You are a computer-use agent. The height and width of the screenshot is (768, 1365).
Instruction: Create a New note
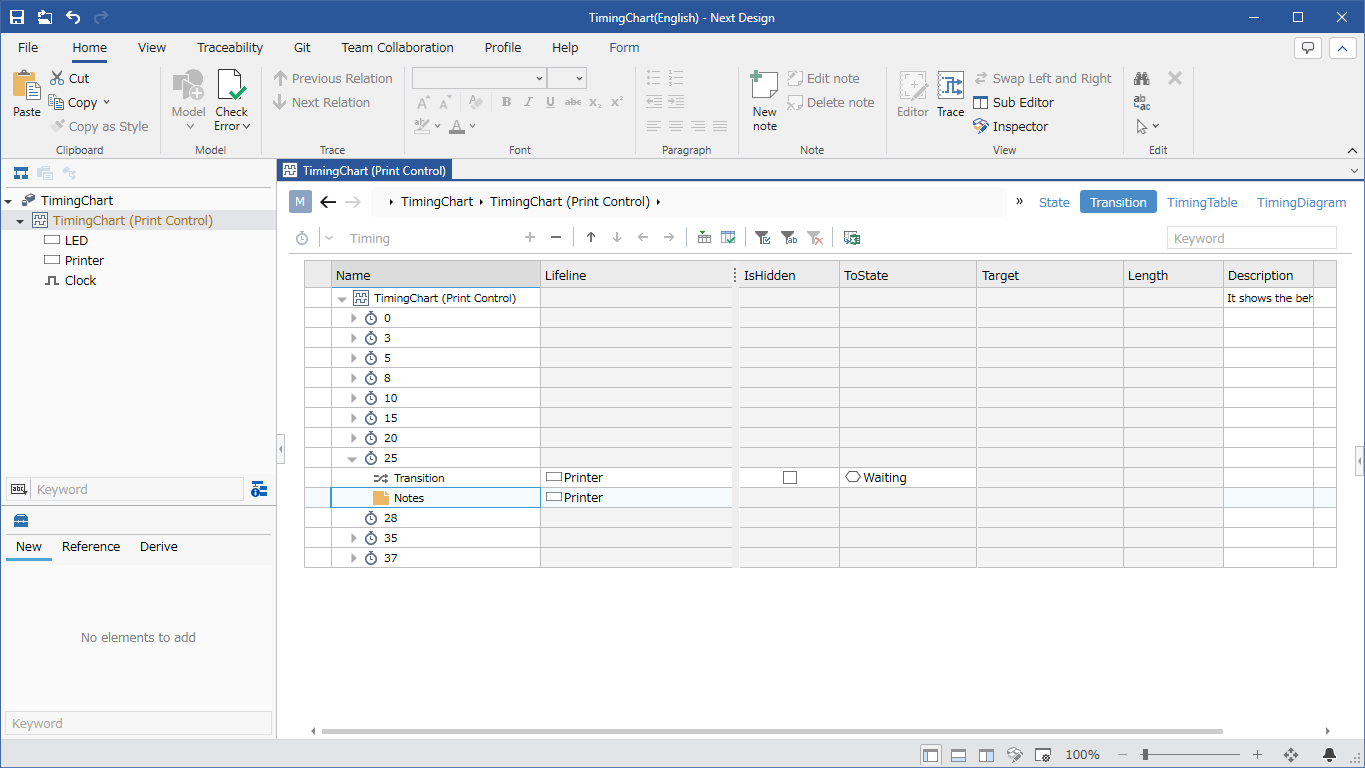(764, 100)
